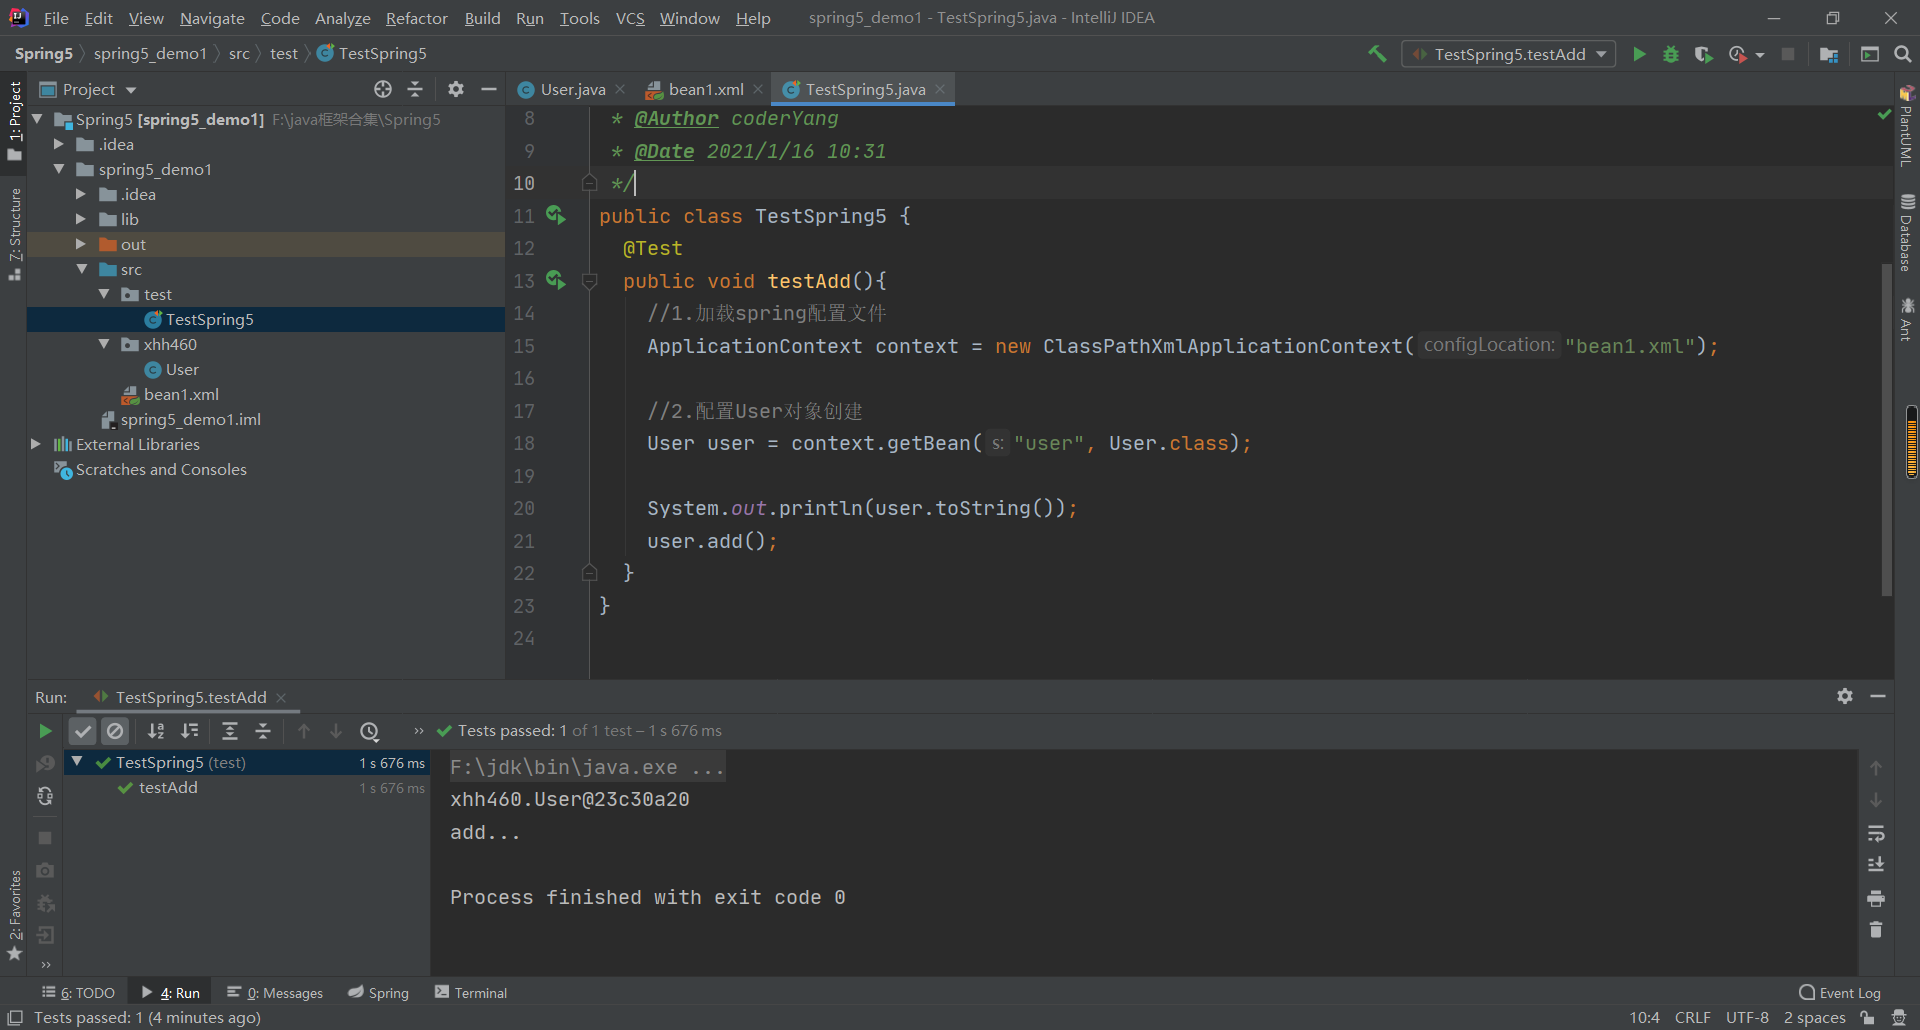Screen dimensions: 1920x1030
Task: Click Rerun failed tests icon
Action: [x=45, y=763]
